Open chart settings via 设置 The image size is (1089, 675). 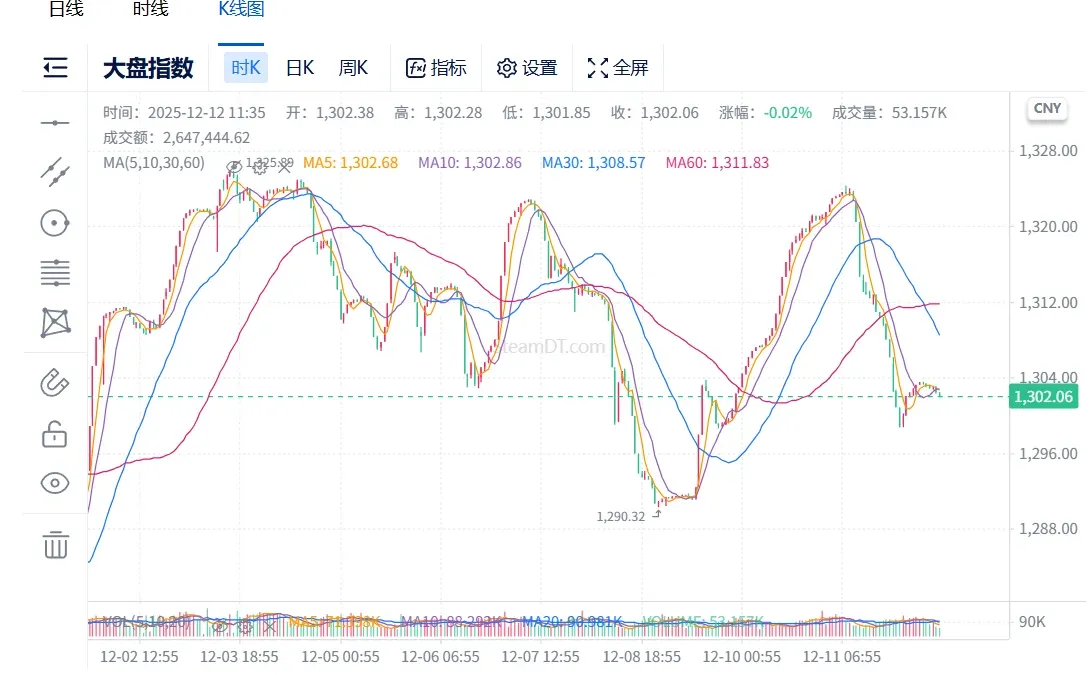pos(527,67)
